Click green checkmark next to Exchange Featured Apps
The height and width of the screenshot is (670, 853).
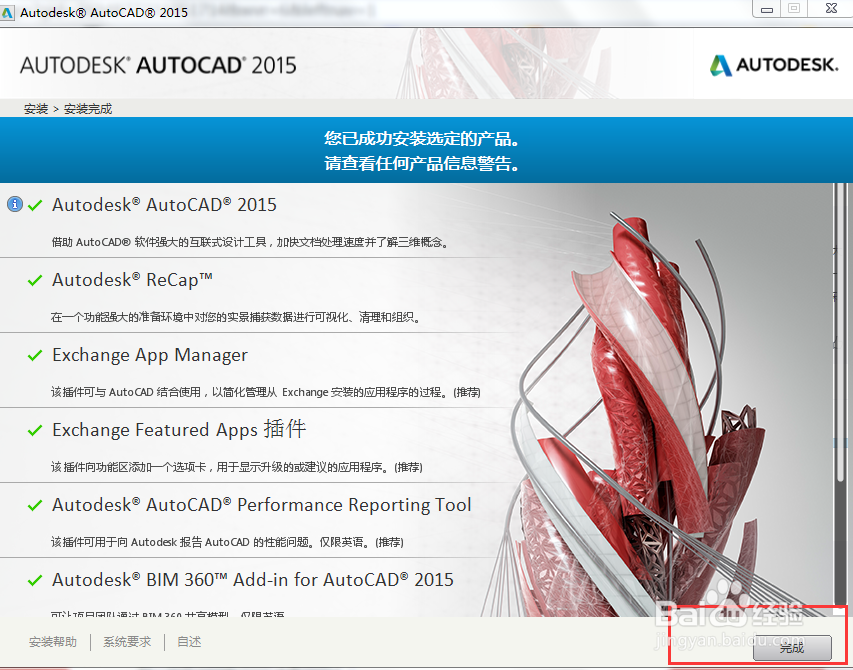point(35,431)
